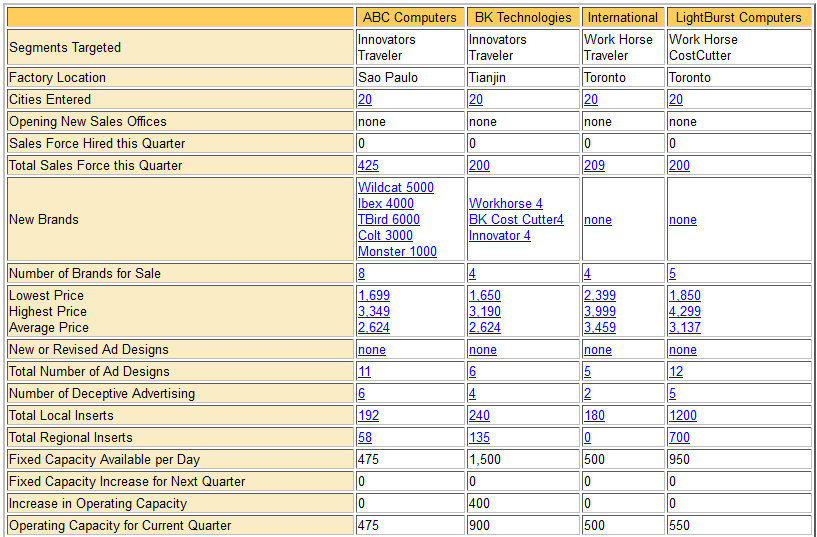Image resolution: width=817 pixels, height=537 pixels.
Task: Click BK total local inserts 240
Action: (479, 416)
